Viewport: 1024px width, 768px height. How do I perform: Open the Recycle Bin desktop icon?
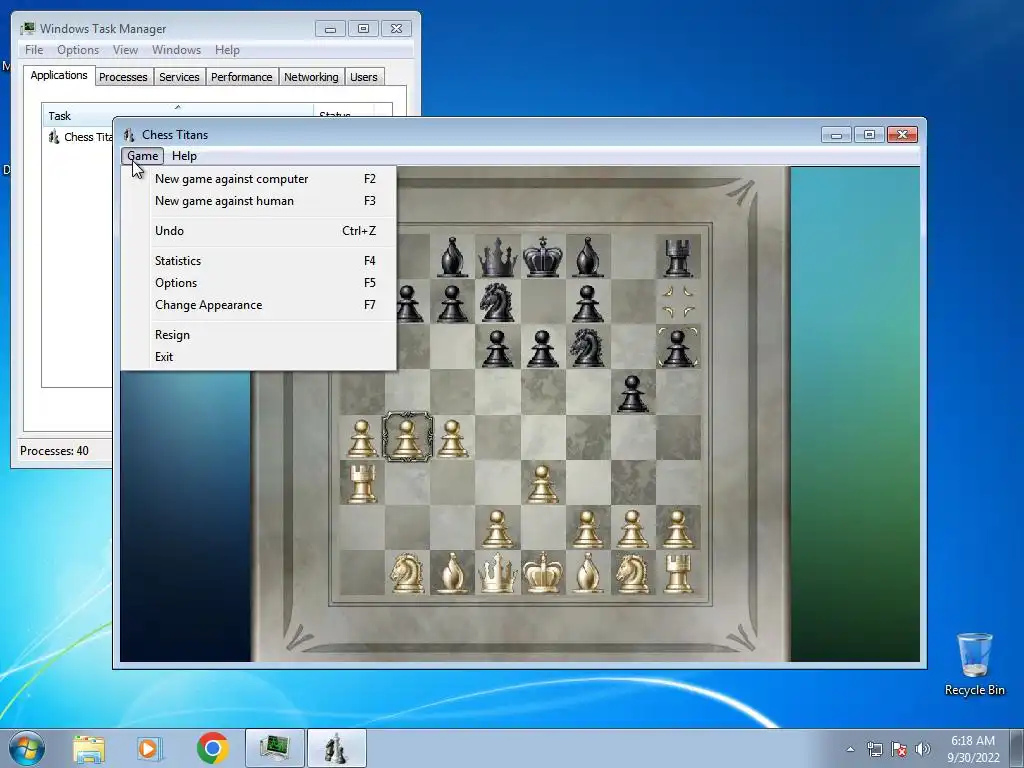click(x=974, y=665)
